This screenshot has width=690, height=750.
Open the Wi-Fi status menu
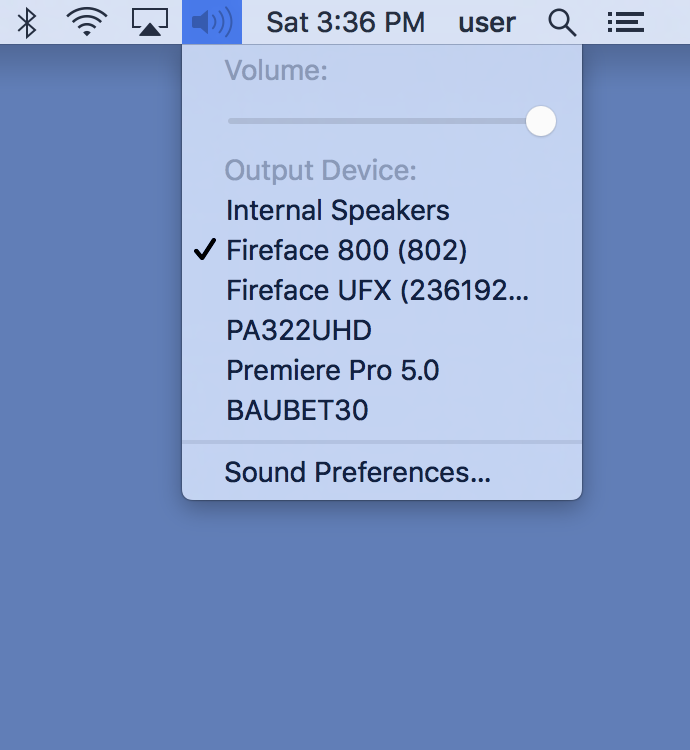(x=87, y=22)
